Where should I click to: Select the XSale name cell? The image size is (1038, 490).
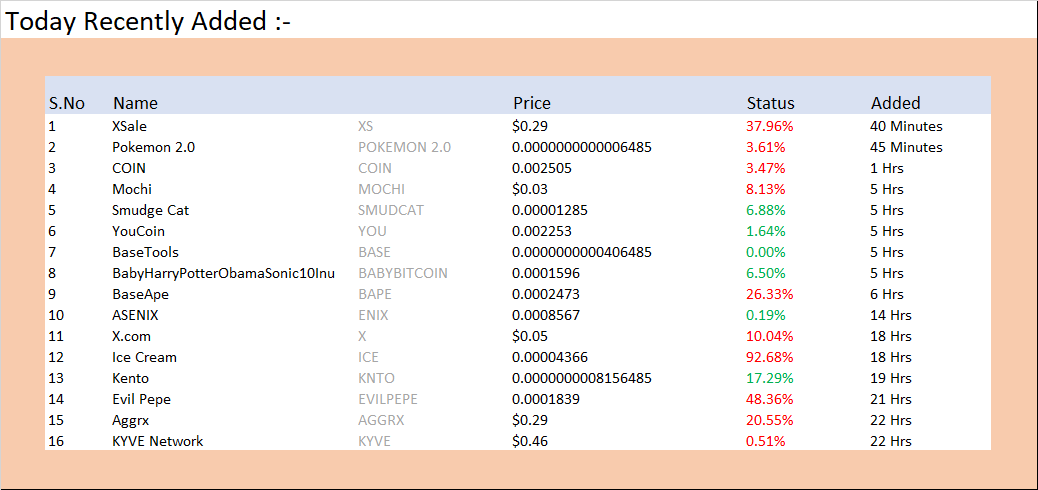130,126
